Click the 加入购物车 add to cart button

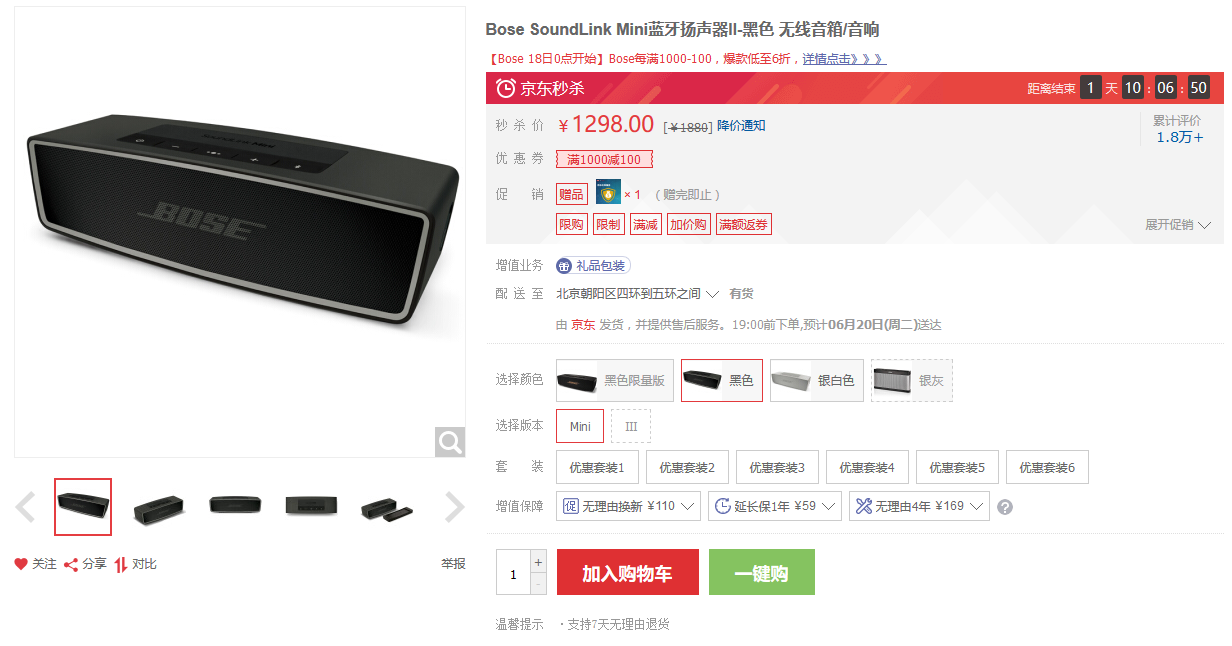tap(628, 573)
